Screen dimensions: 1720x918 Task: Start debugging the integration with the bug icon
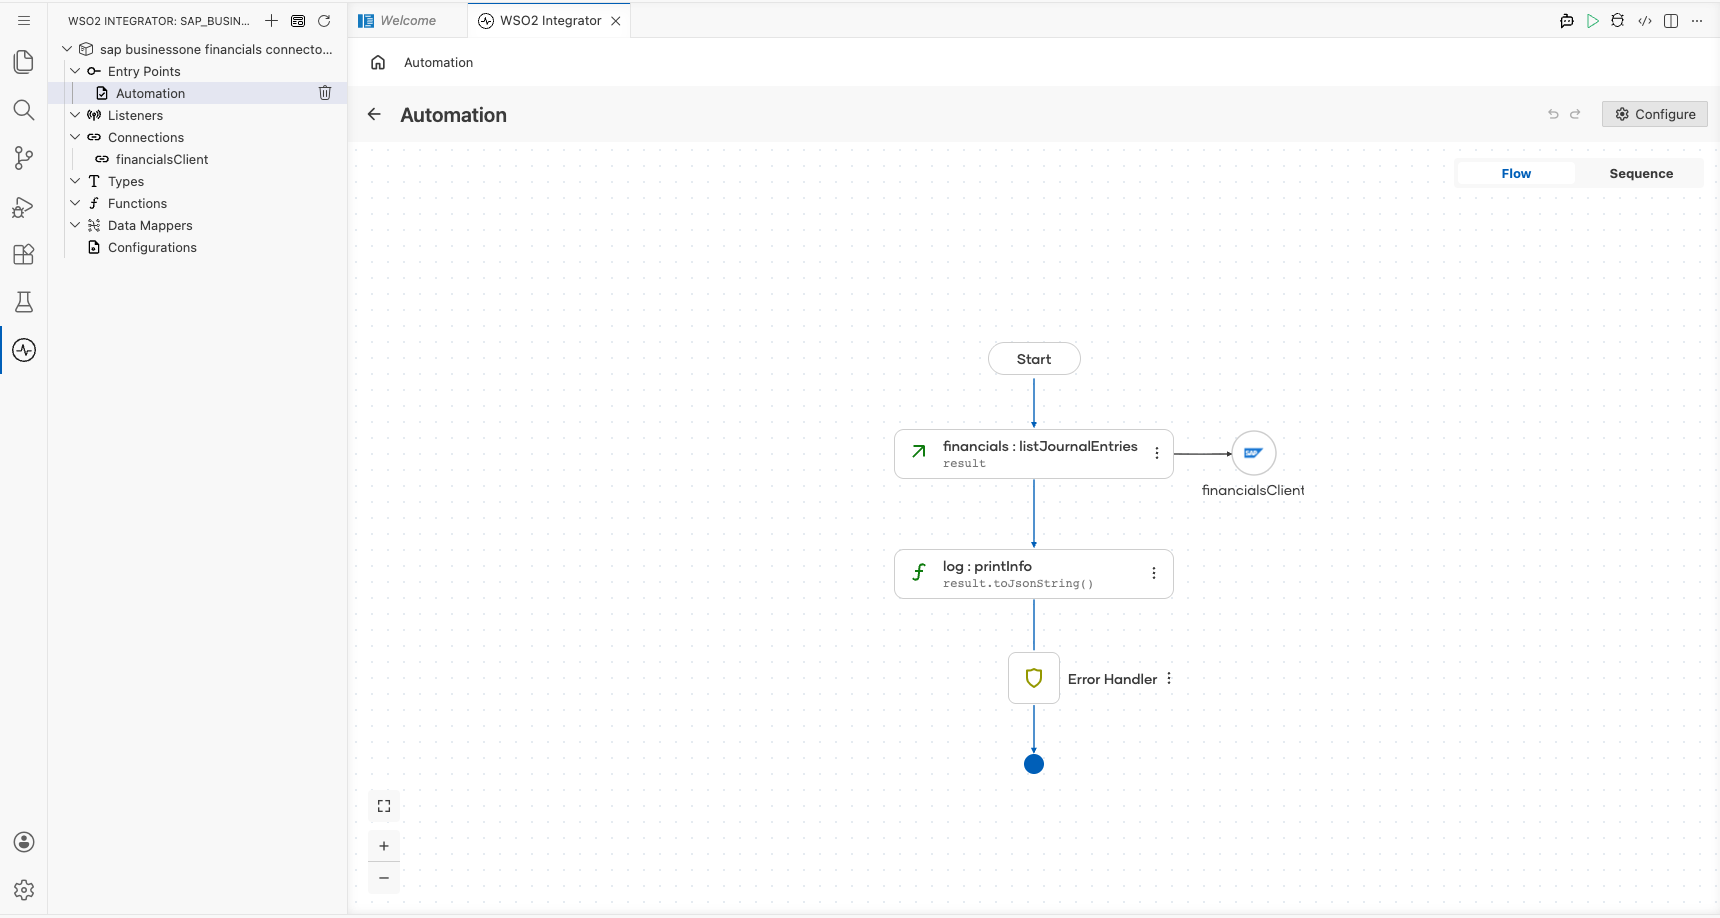point(1618,20)
